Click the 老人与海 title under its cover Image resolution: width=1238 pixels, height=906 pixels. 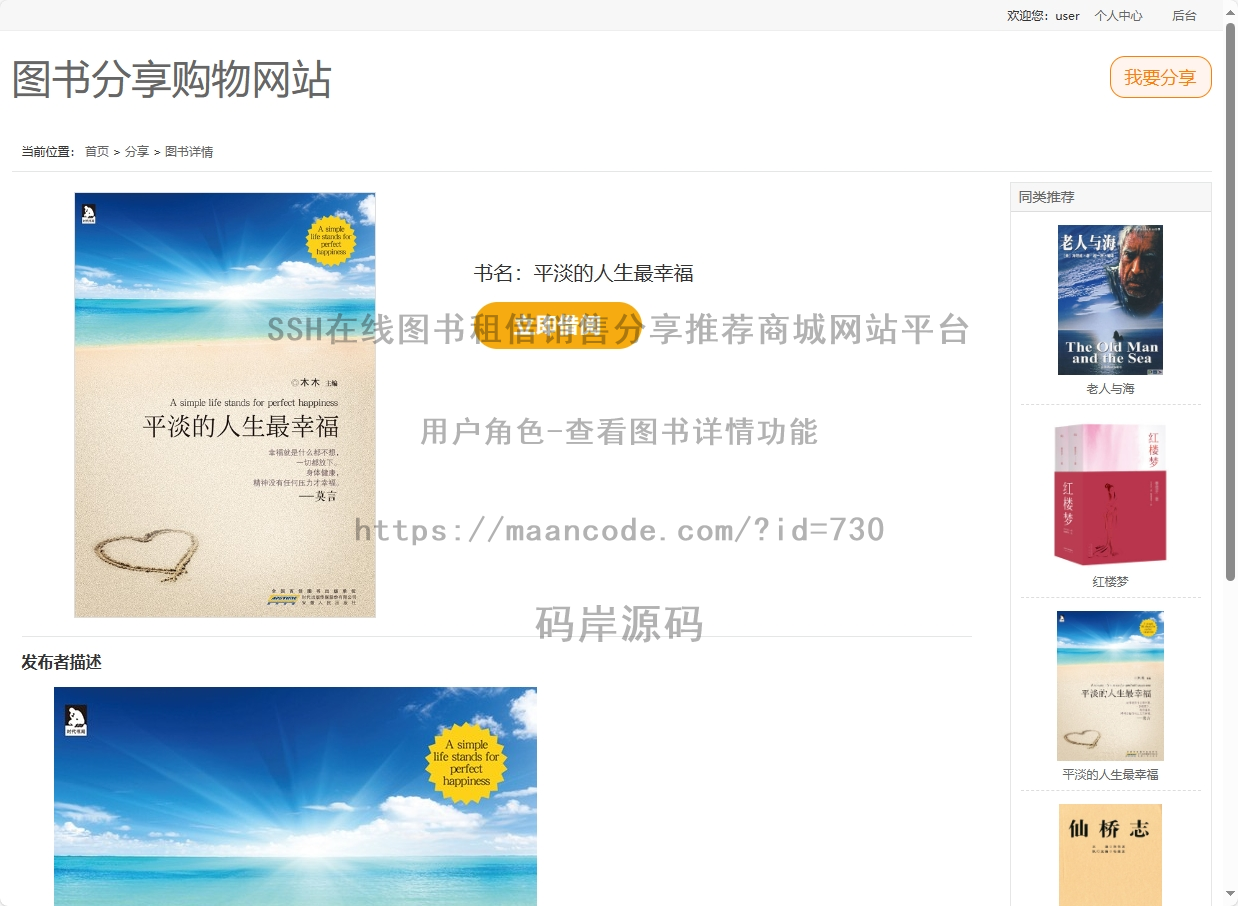[1110, 389]
